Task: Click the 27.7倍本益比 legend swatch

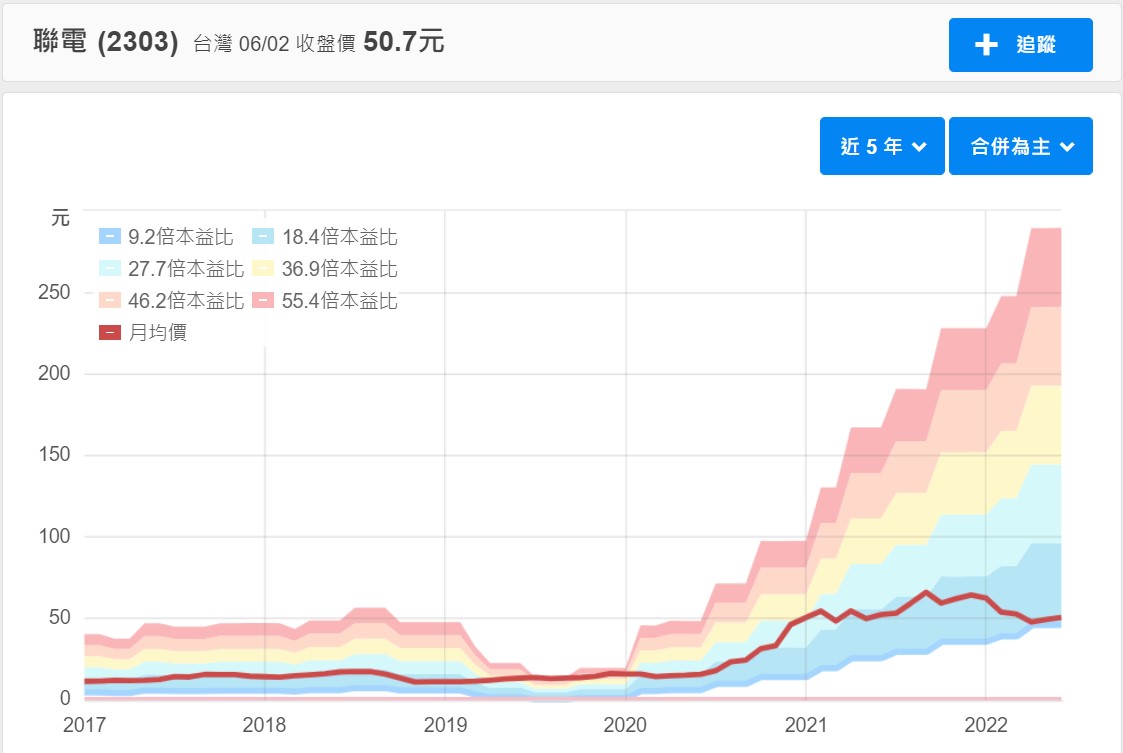Action: [110, 269]
